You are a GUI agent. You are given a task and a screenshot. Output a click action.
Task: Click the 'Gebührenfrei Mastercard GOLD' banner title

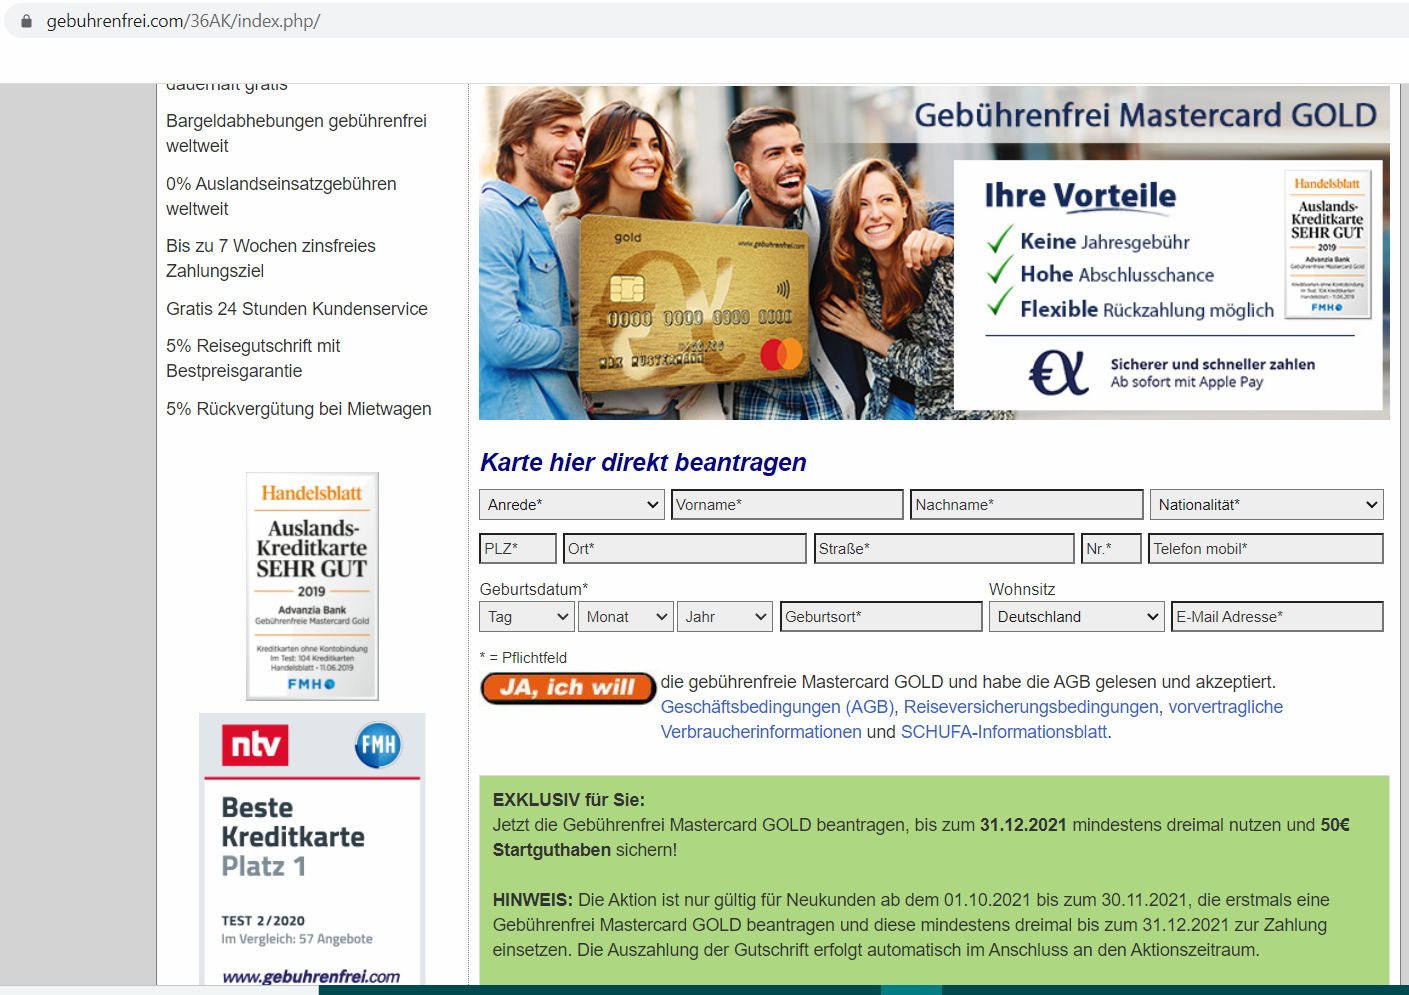pyautogui.click(x=1146, y=115)
